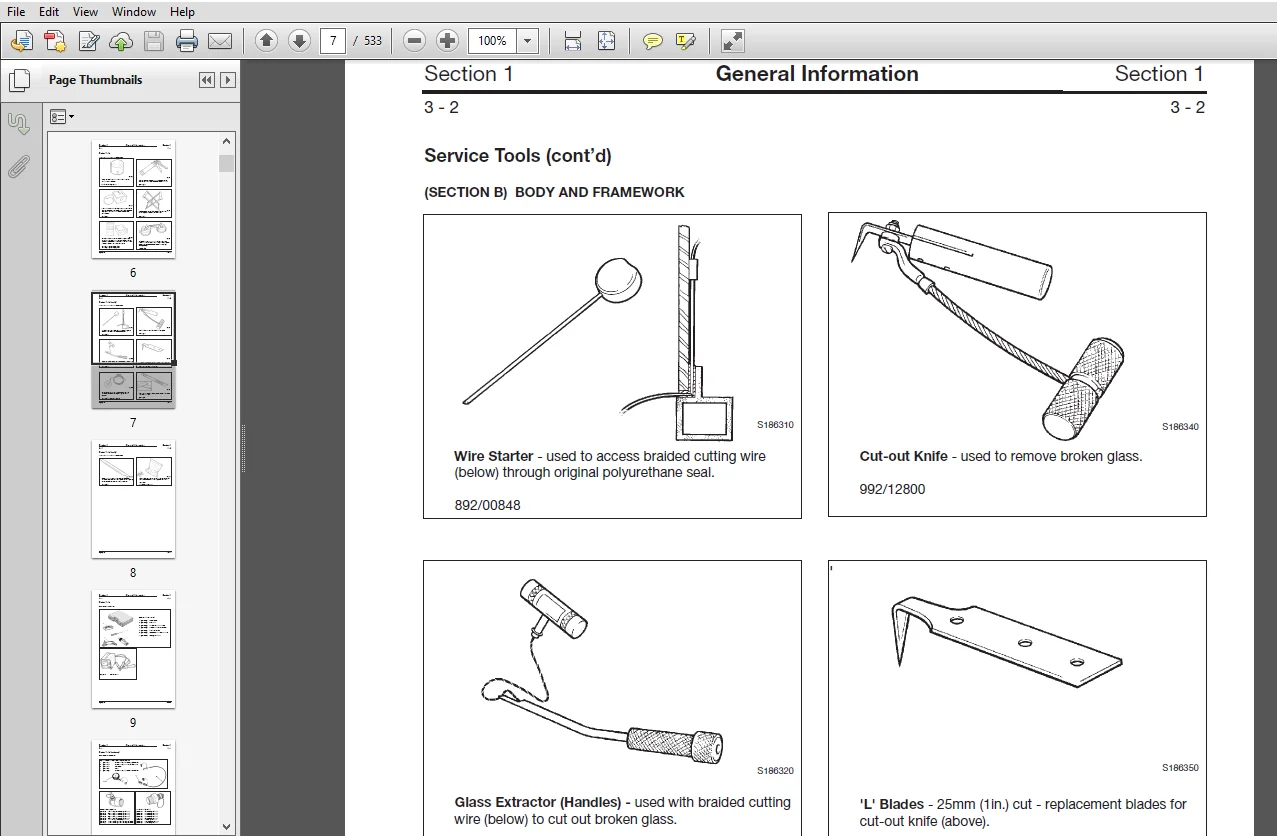Screen dimensions: 1277x836
Task: Click the part number 892/00848
Action: pos(487,505)
